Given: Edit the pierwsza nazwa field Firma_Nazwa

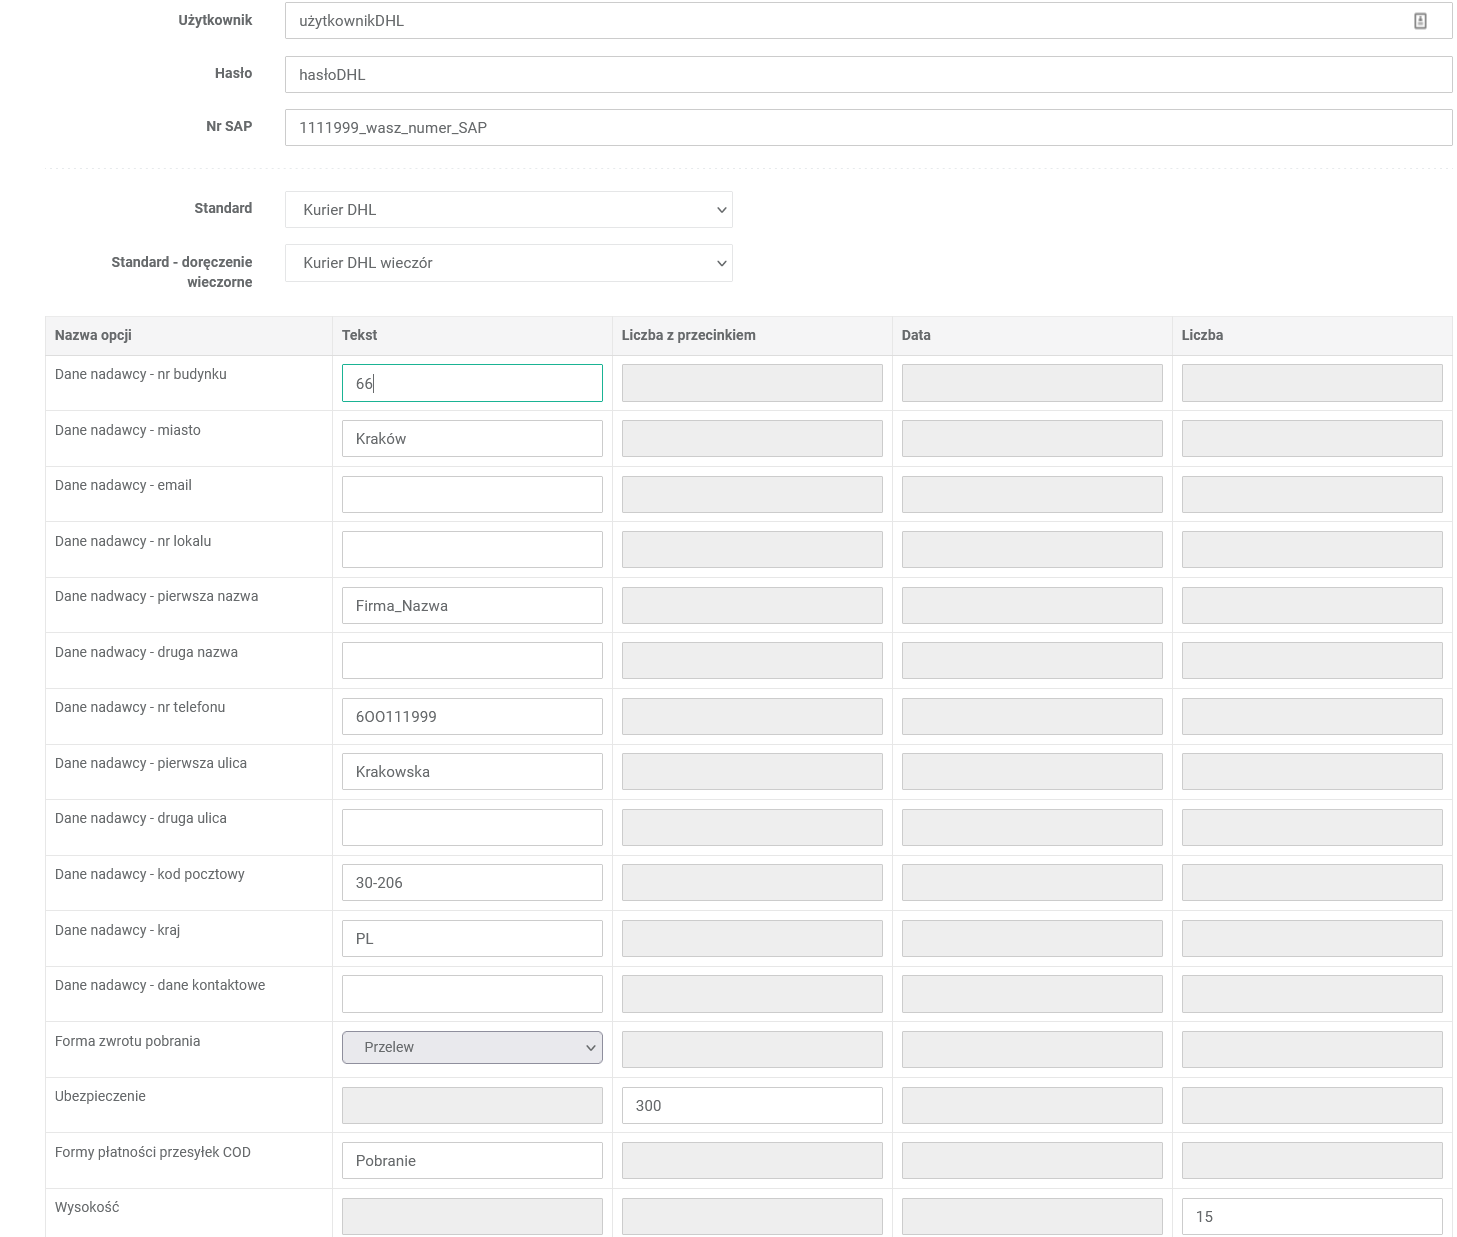Looking at the screenshot, I should [x=472, y=605].
